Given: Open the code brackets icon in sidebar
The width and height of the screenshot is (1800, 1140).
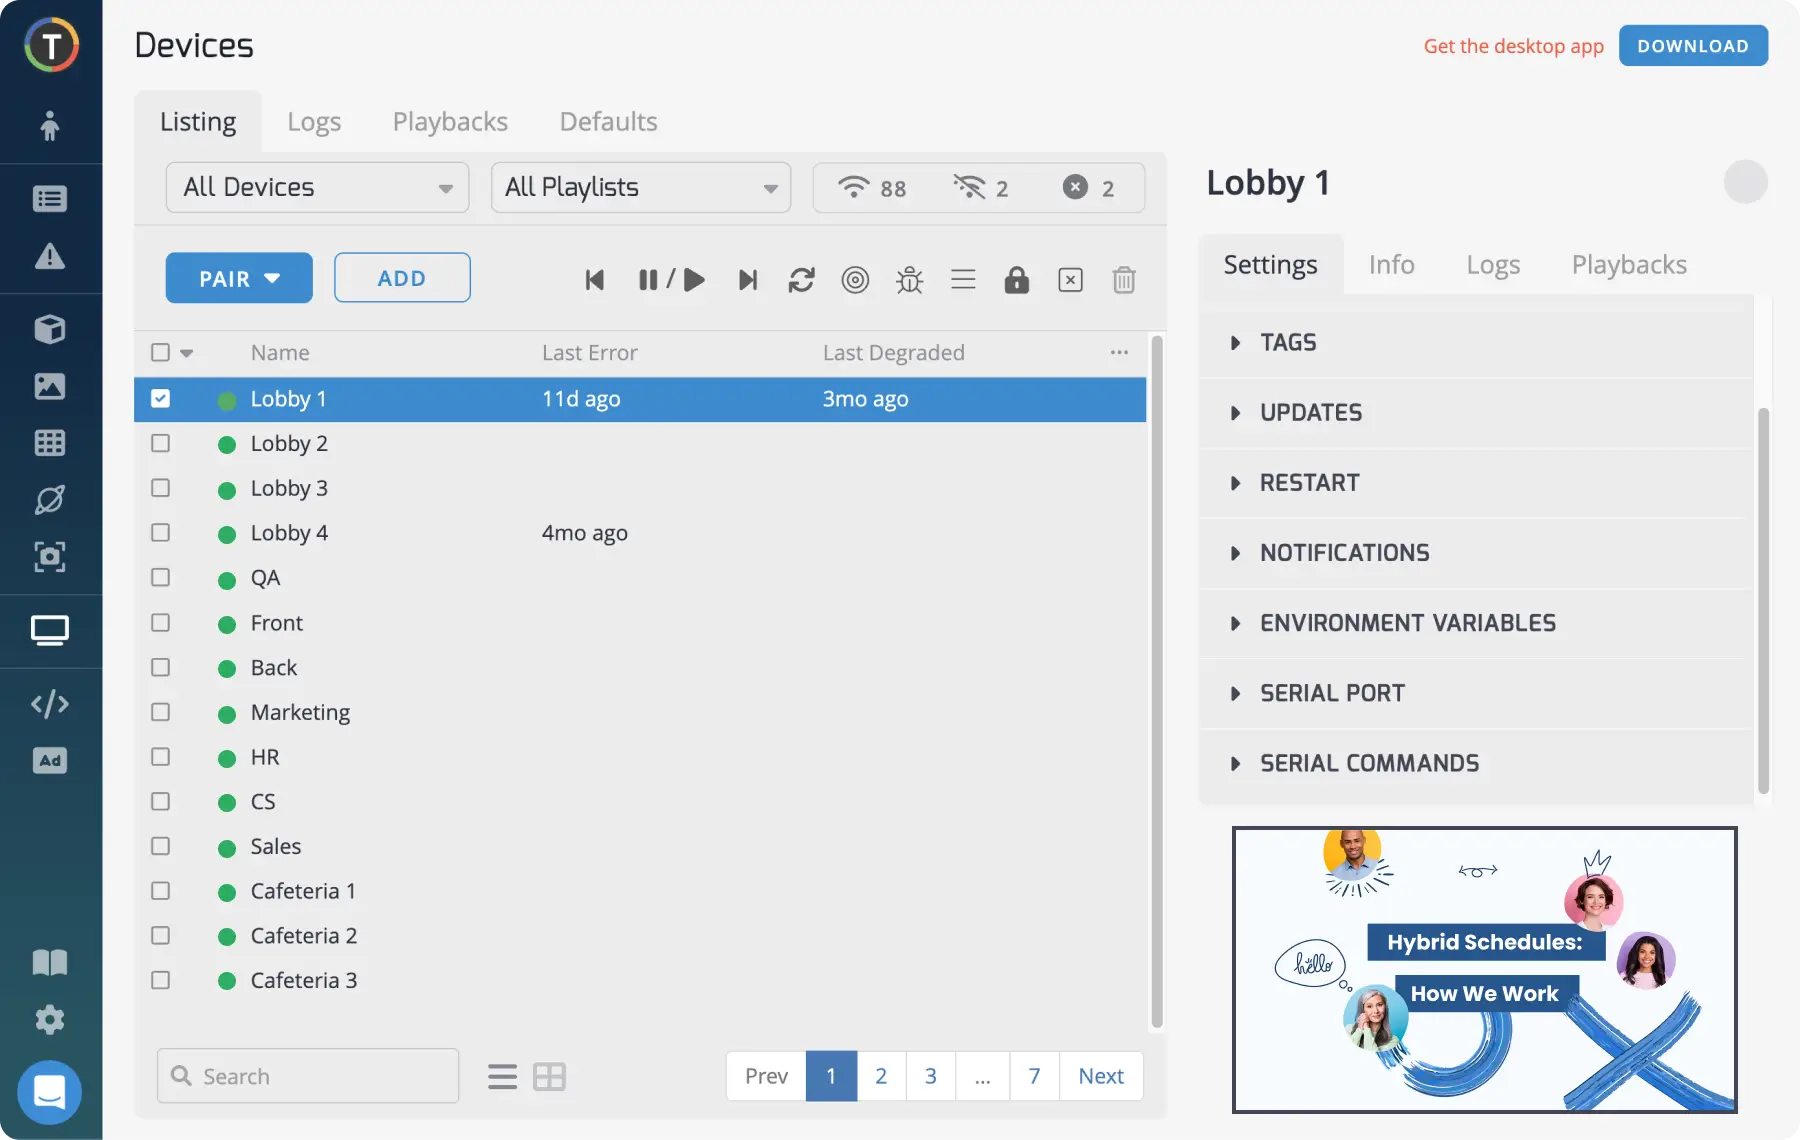Looking at the screenshot, I should tap(50, 704).
